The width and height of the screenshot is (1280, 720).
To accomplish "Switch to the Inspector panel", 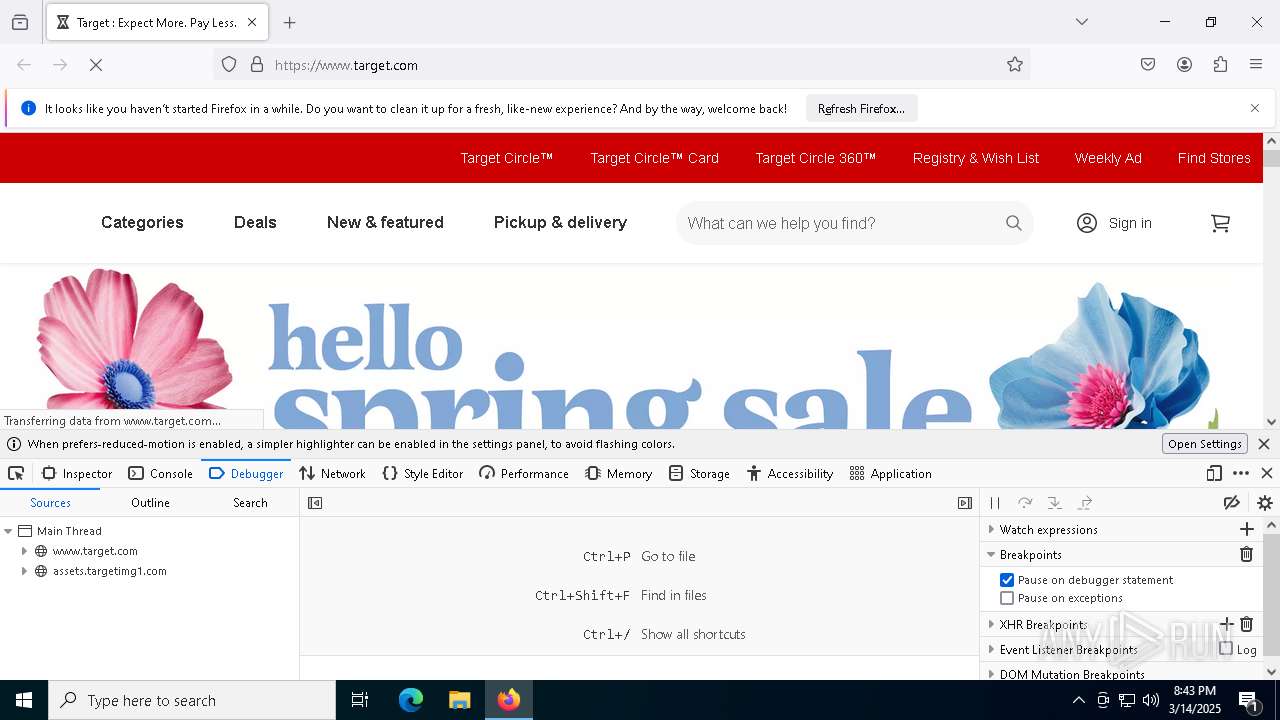I will (77, 474).
